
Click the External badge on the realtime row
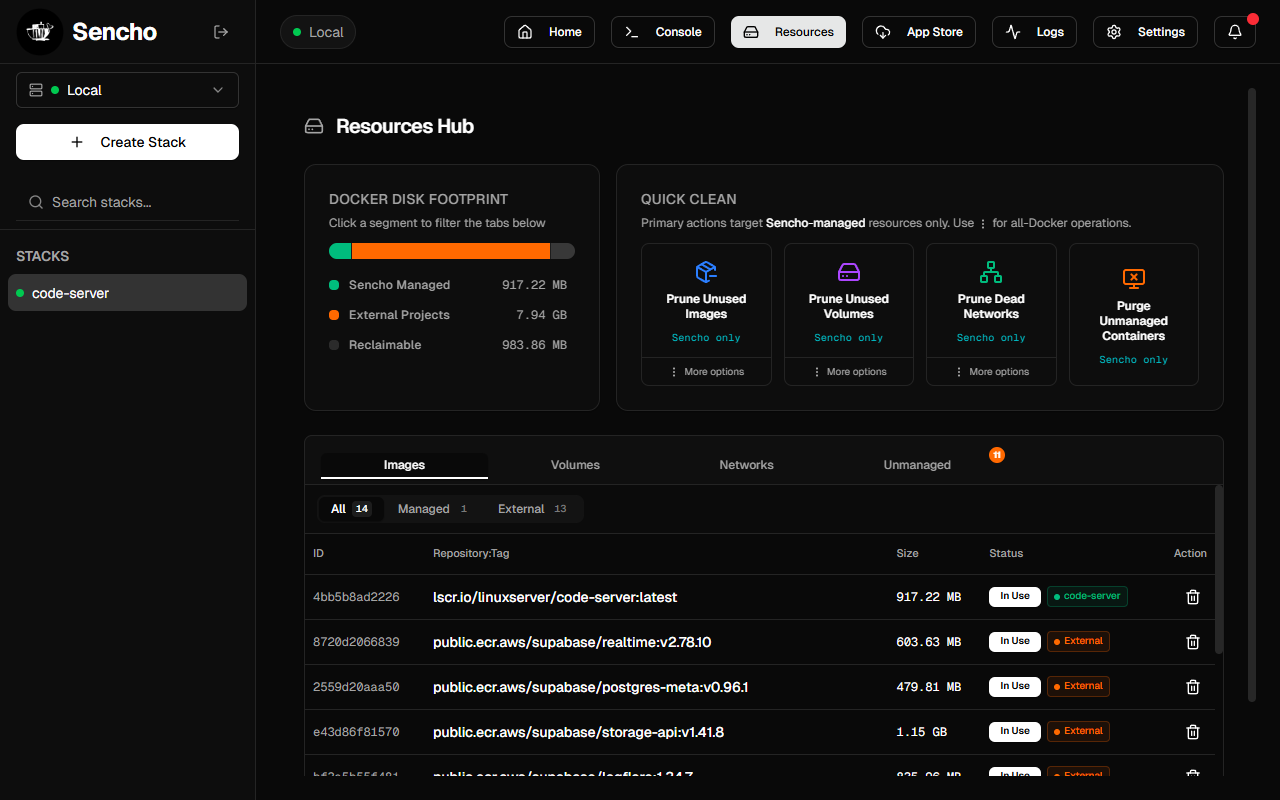[1078, 641]
